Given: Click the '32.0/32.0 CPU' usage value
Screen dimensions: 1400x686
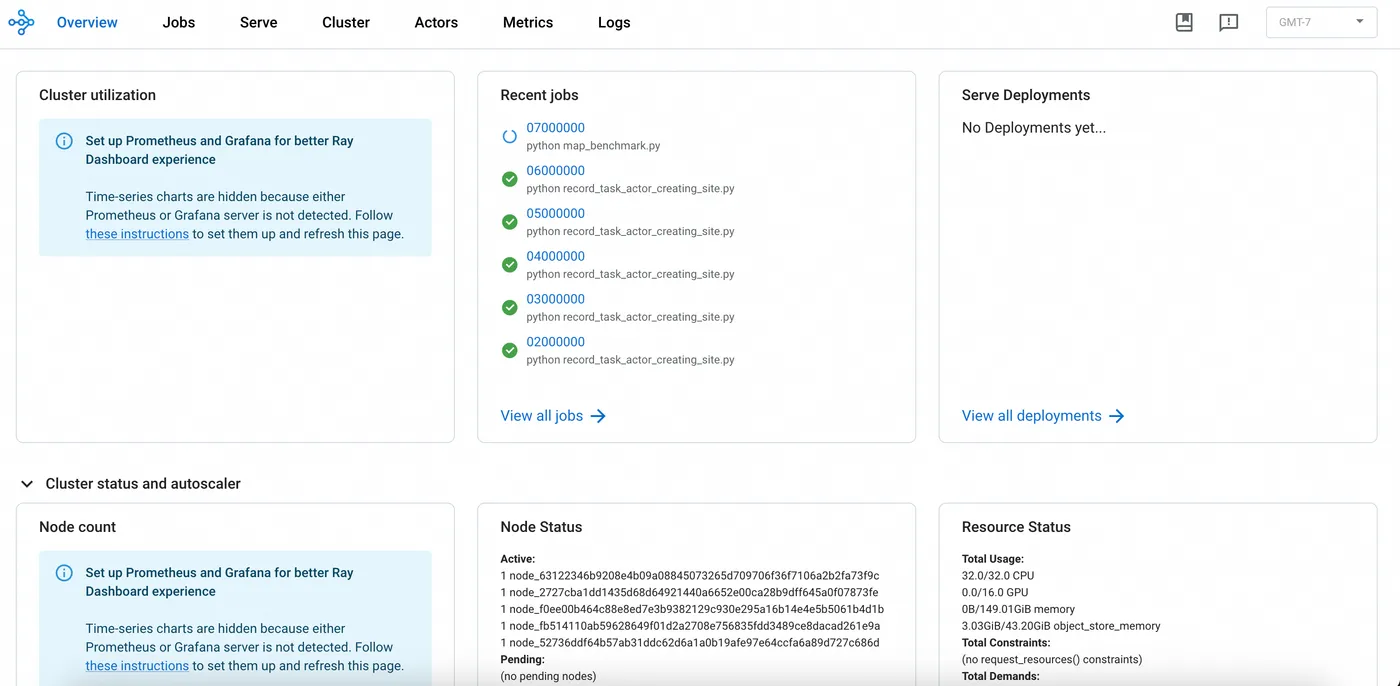Looking at the screenshot, I should coord(998,576).
